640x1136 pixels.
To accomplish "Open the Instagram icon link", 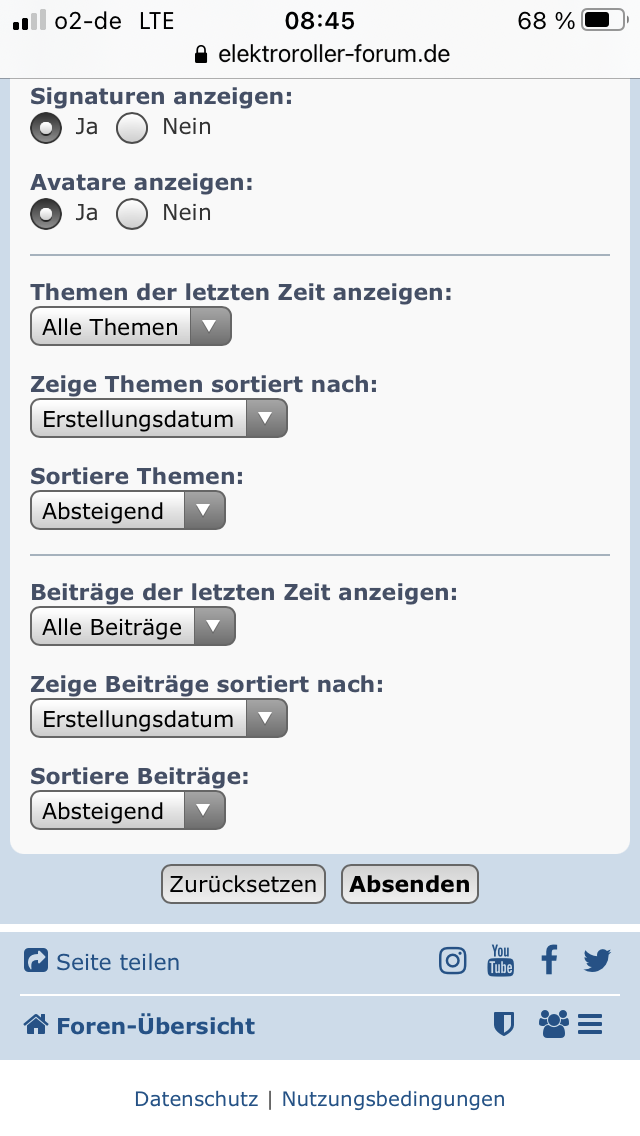I will point(453,961).
